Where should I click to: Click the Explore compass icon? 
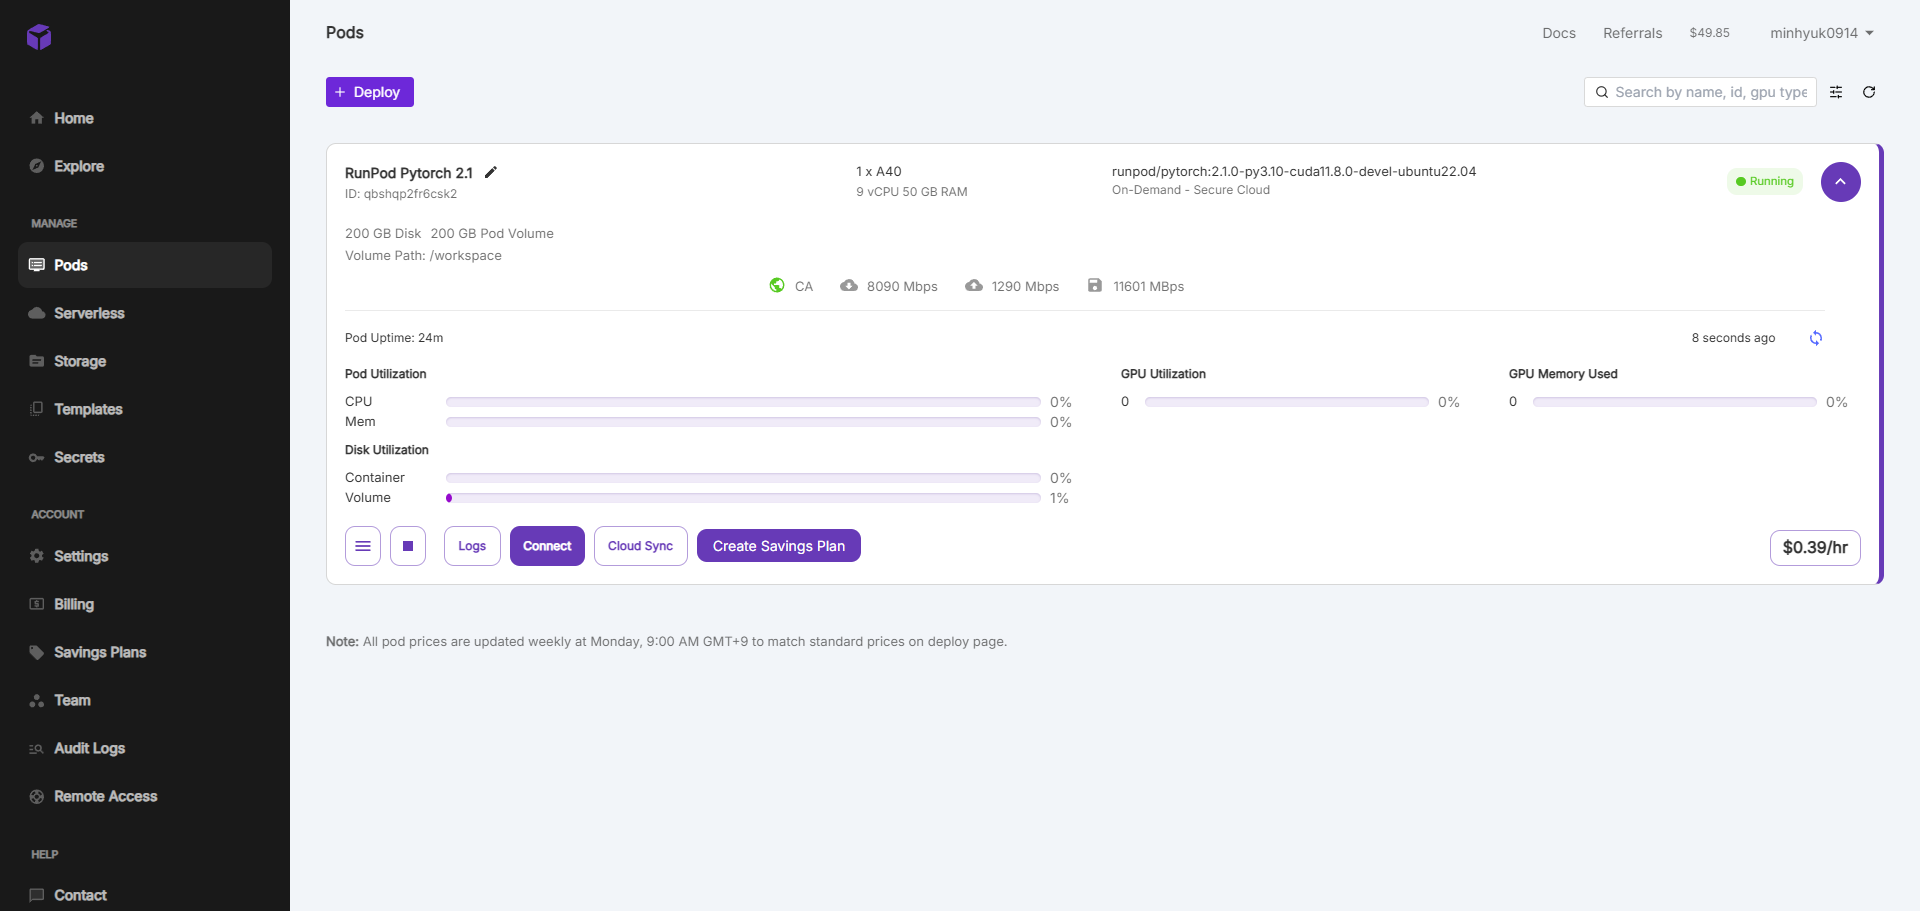37,166
